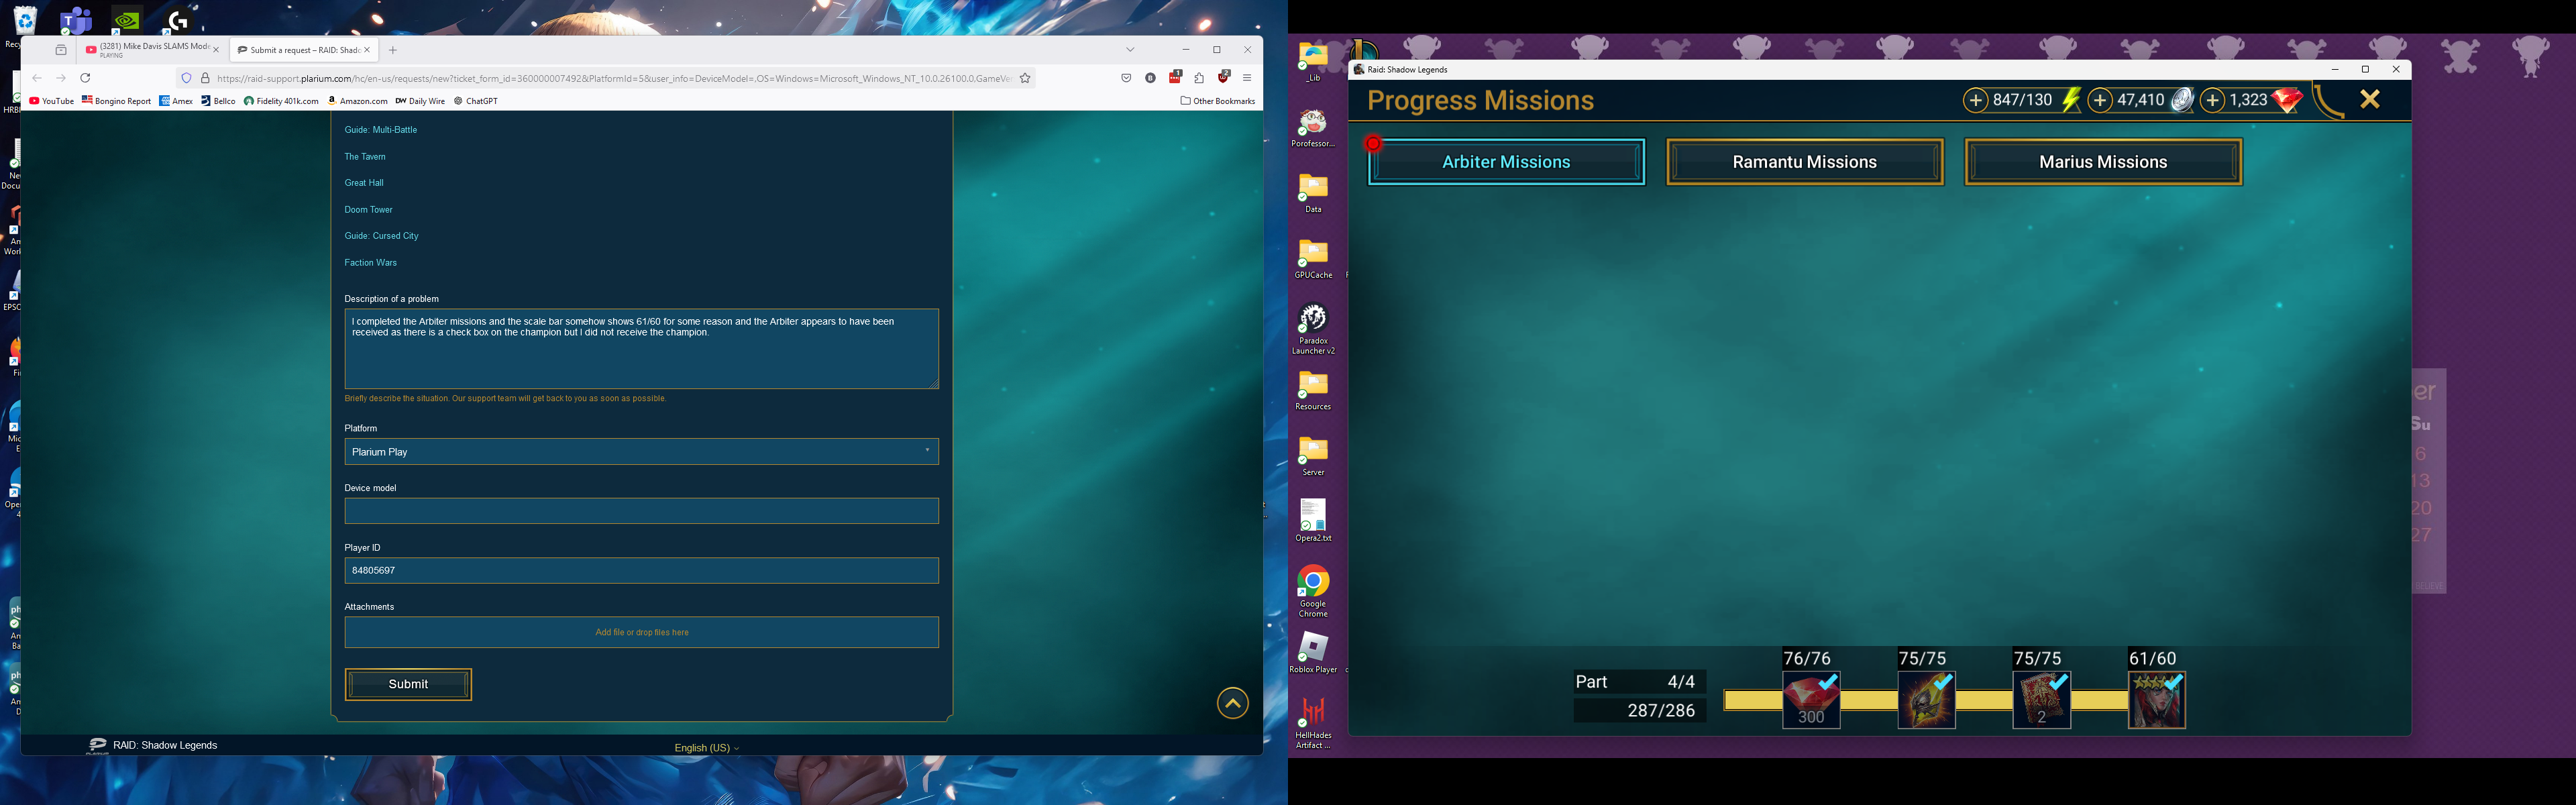Image resolution: width=2576 pixels, height=805 pixels.
Task: Focus the Device model input field
Action: point(641,511)
